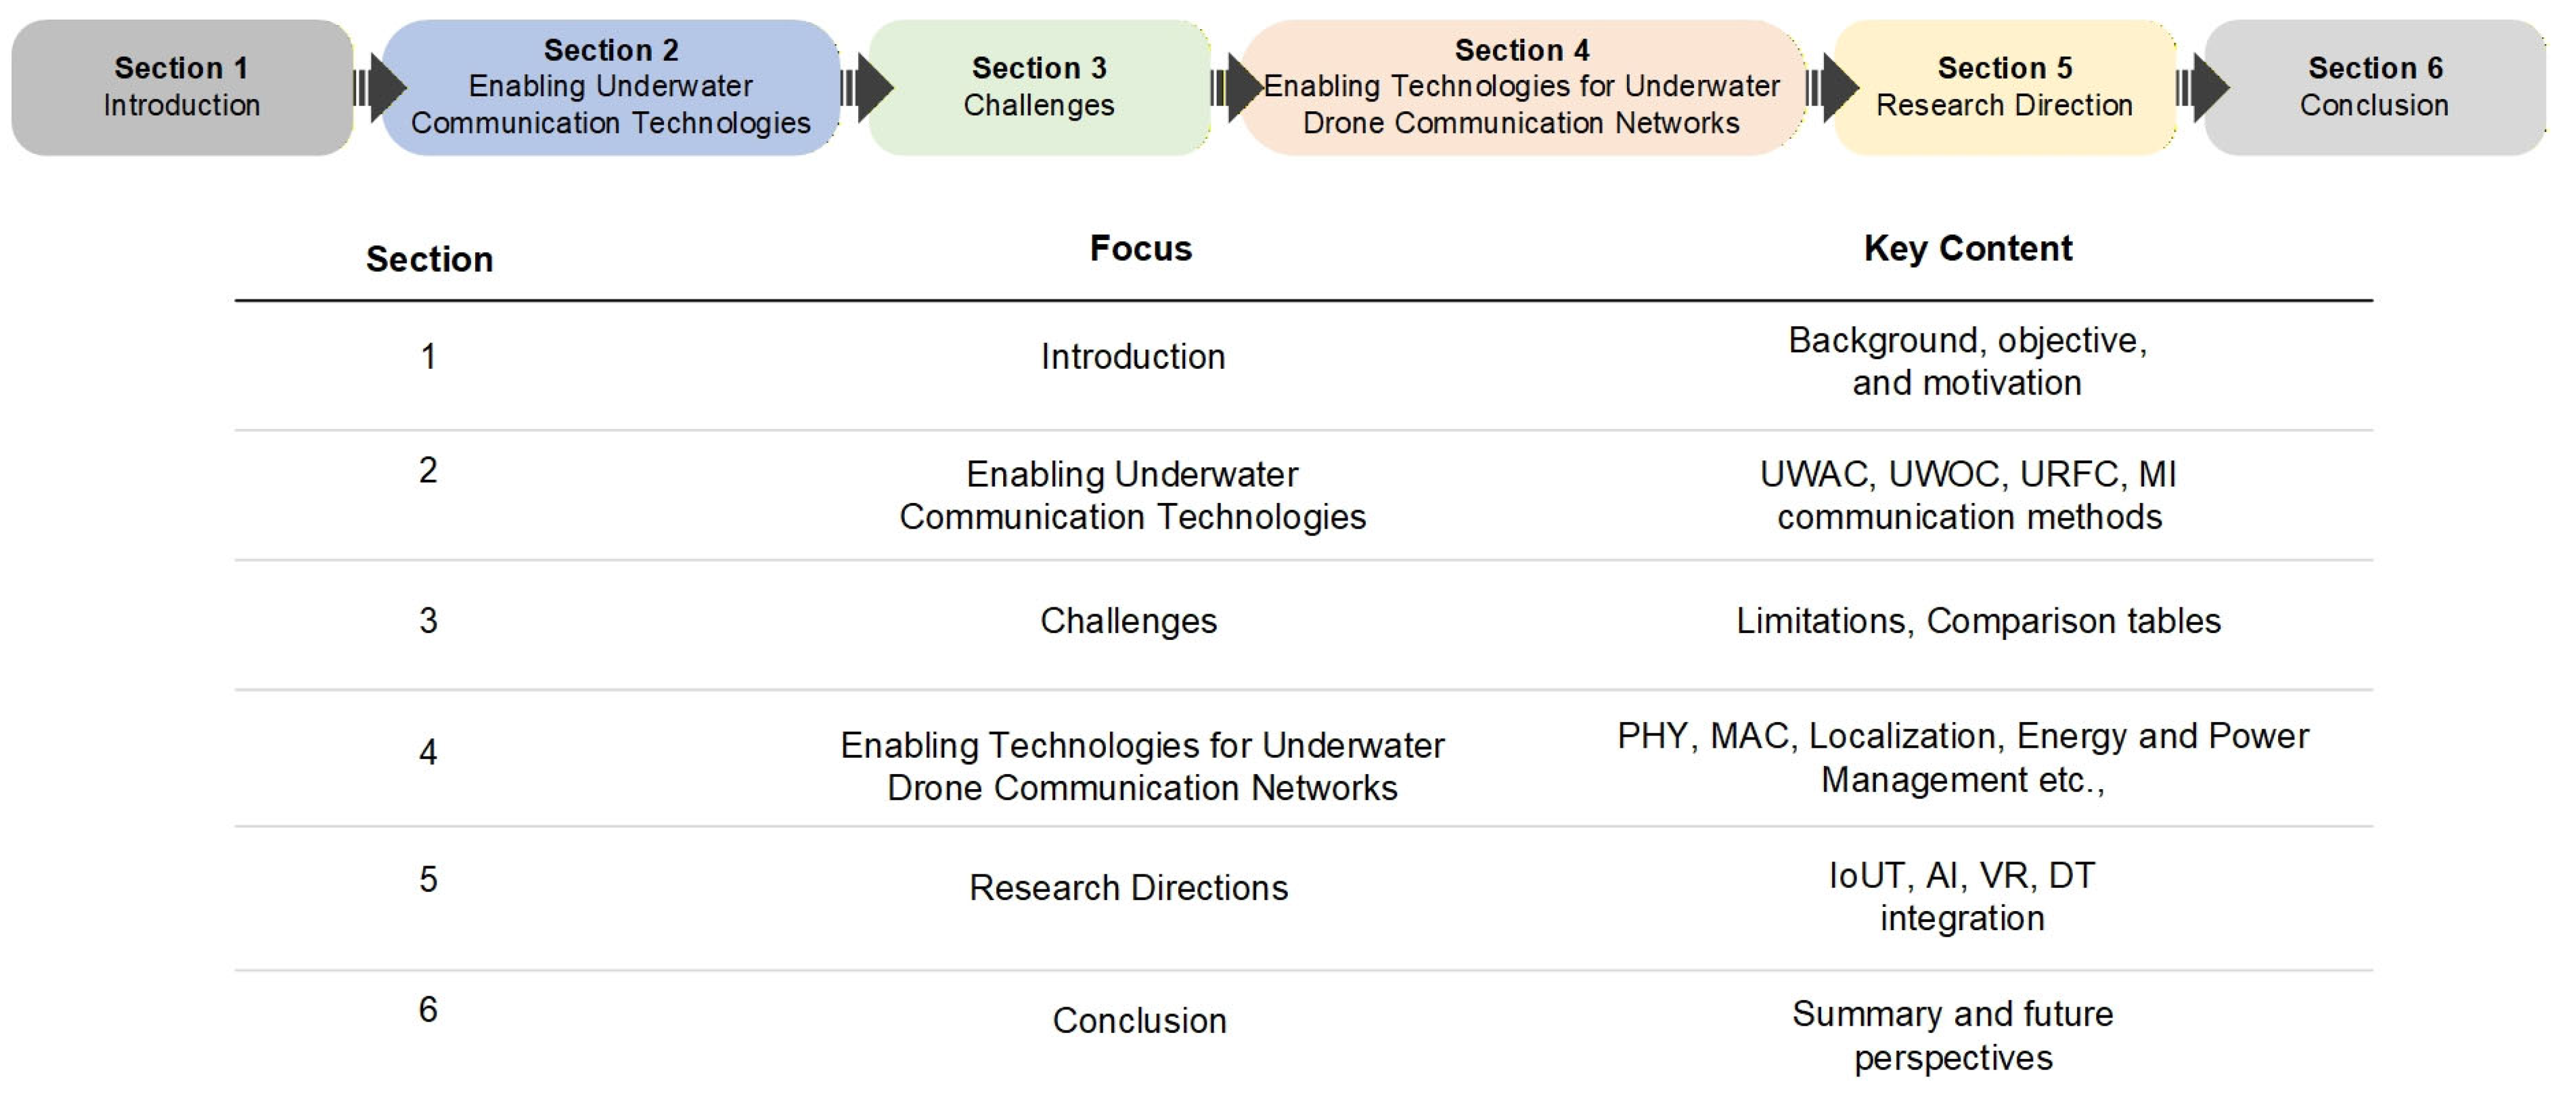Click the "Focus" column header
Image resolution: width=2576 pixels, height=1094 pixels.
click(x=1140, y=249)
